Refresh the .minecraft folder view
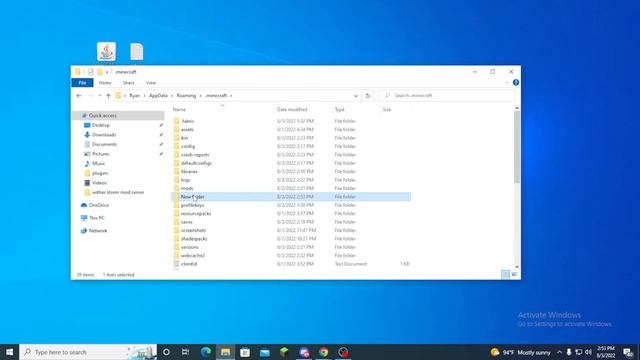Viewport: 640px width, 360px height. coord(368,96)
